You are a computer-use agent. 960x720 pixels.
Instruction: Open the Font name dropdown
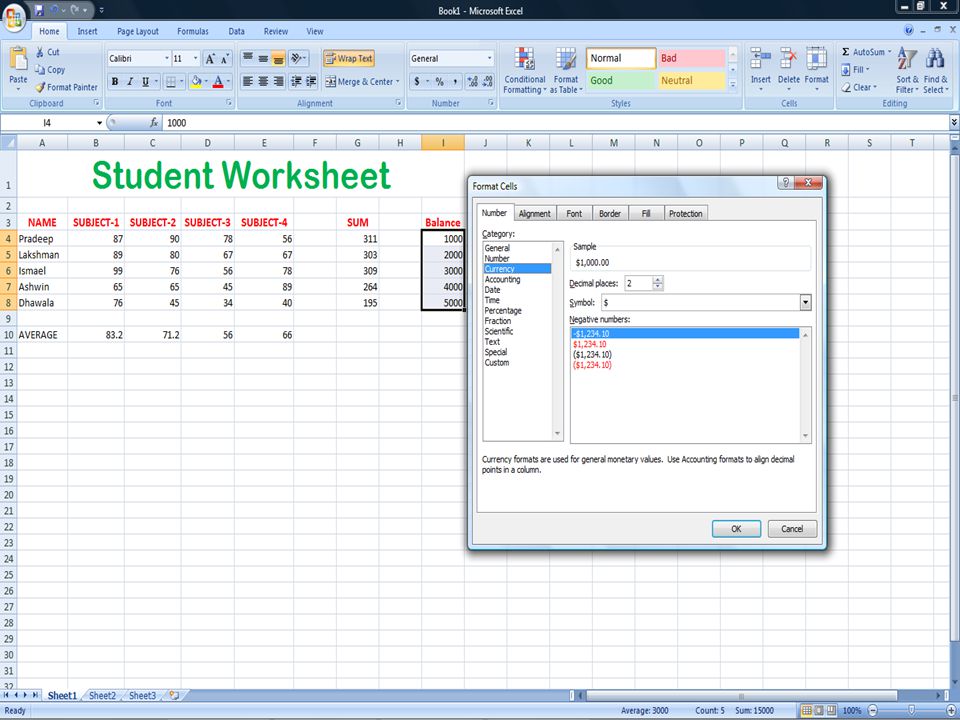167,59
